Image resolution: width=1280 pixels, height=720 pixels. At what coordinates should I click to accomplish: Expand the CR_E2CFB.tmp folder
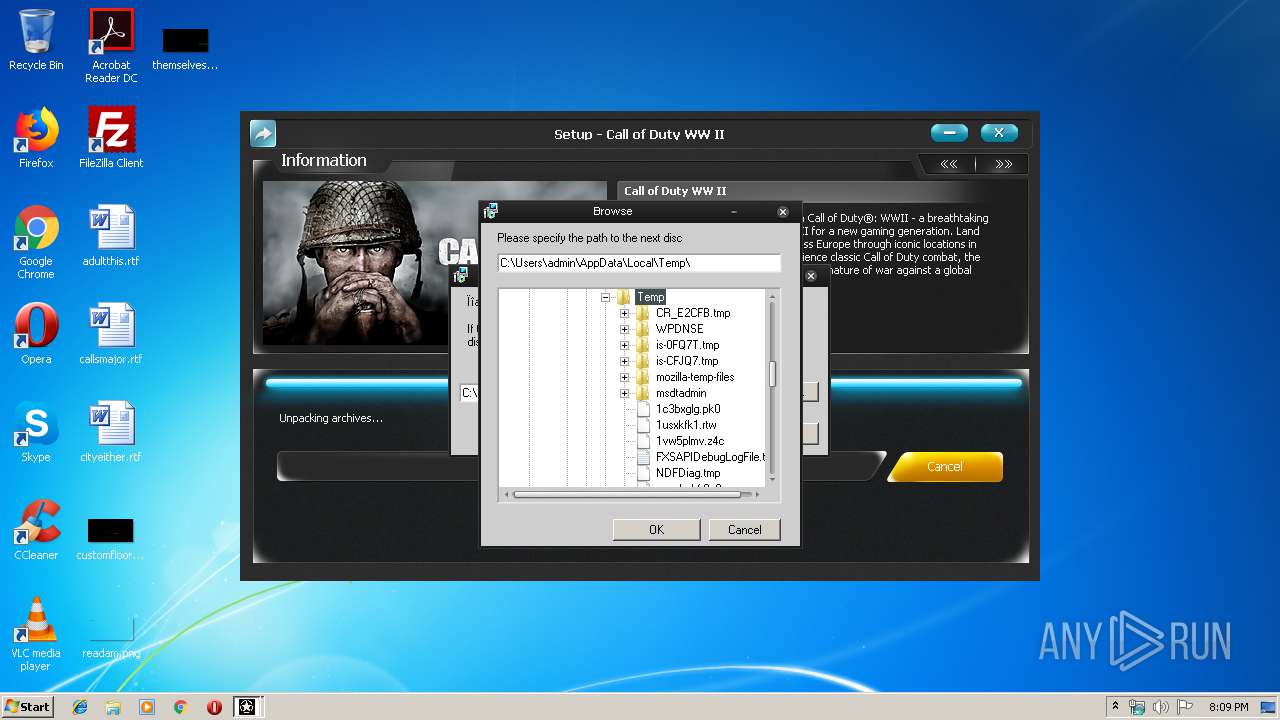coord(625,313)
